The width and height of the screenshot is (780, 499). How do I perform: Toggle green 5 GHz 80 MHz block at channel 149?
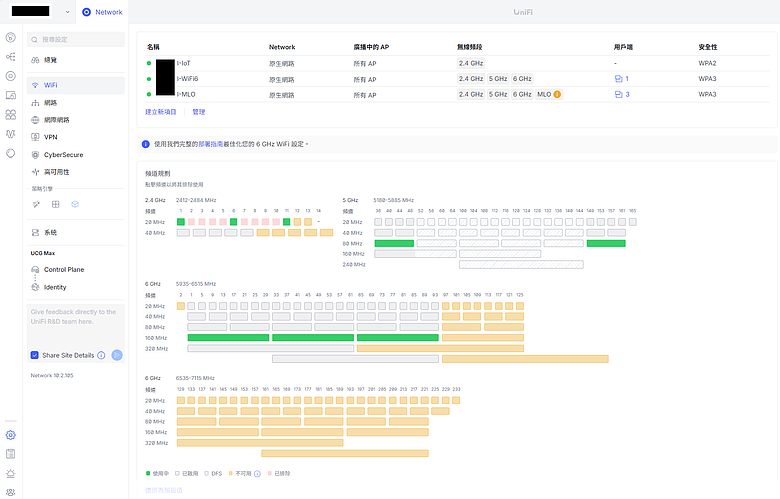tap(606, 243)
